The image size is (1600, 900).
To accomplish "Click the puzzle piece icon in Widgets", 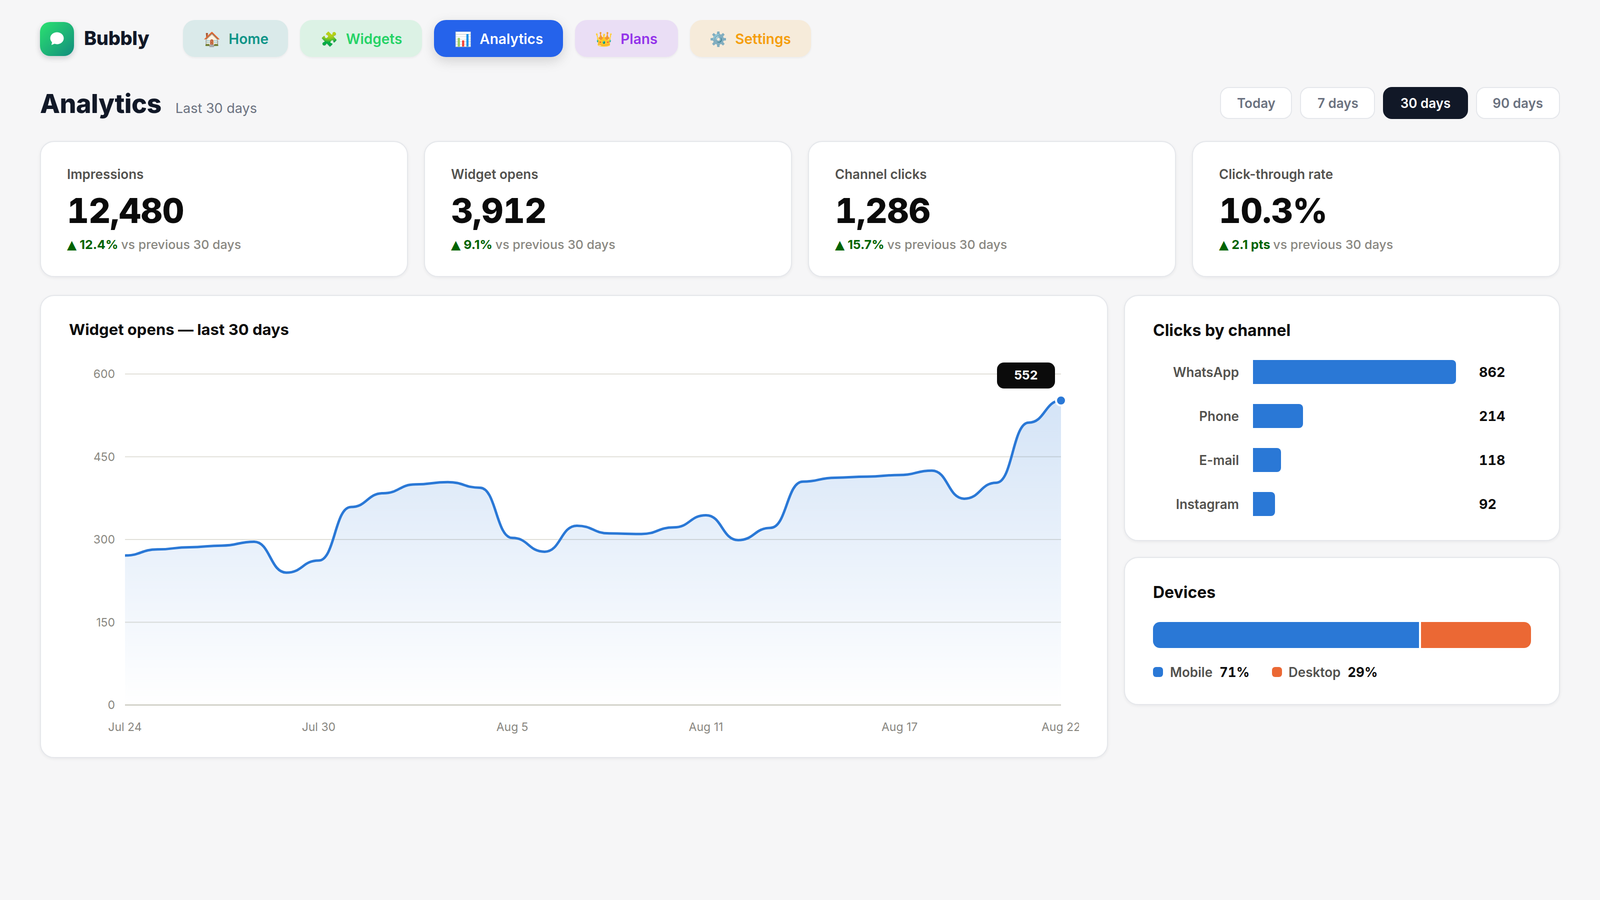I will pyautogui.click(x=329, y=39).
